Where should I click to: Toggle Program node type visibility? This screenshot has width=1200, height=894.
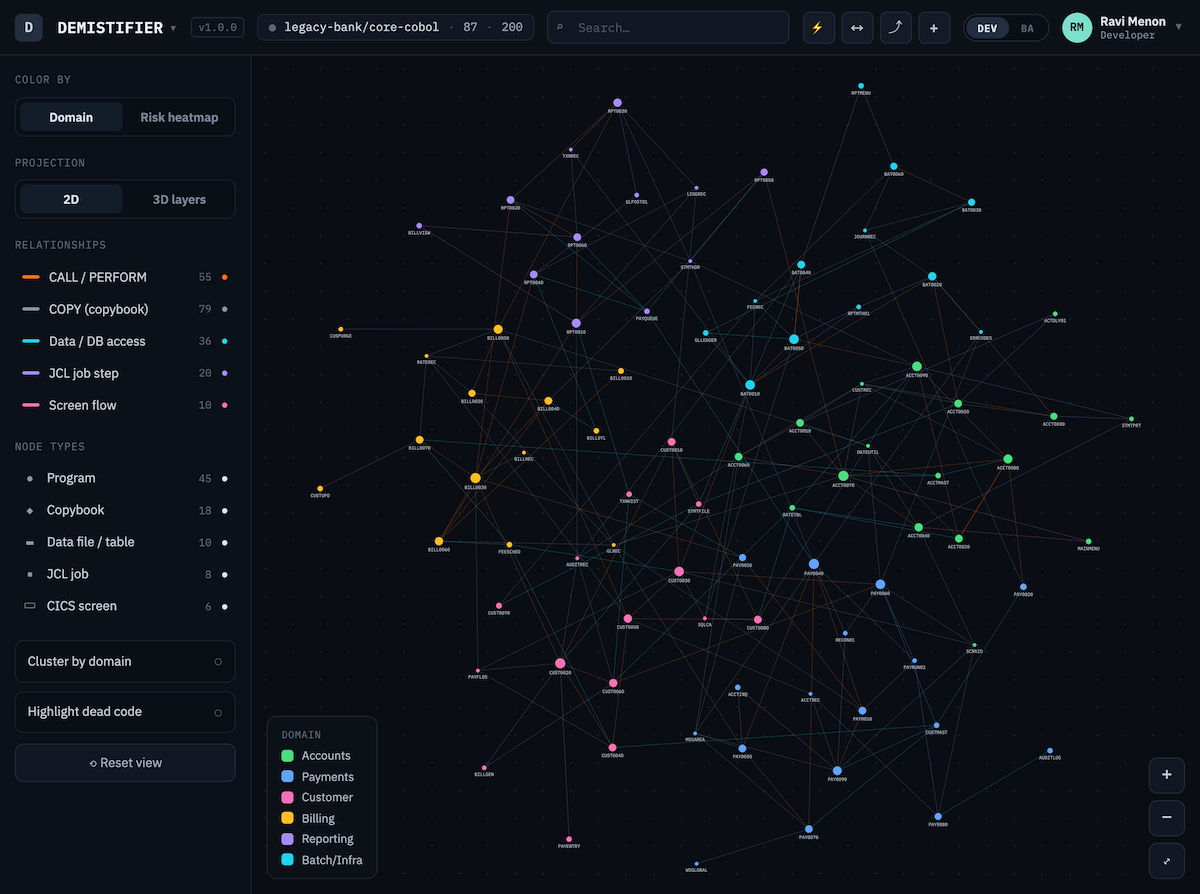click(x=125, y=478)
